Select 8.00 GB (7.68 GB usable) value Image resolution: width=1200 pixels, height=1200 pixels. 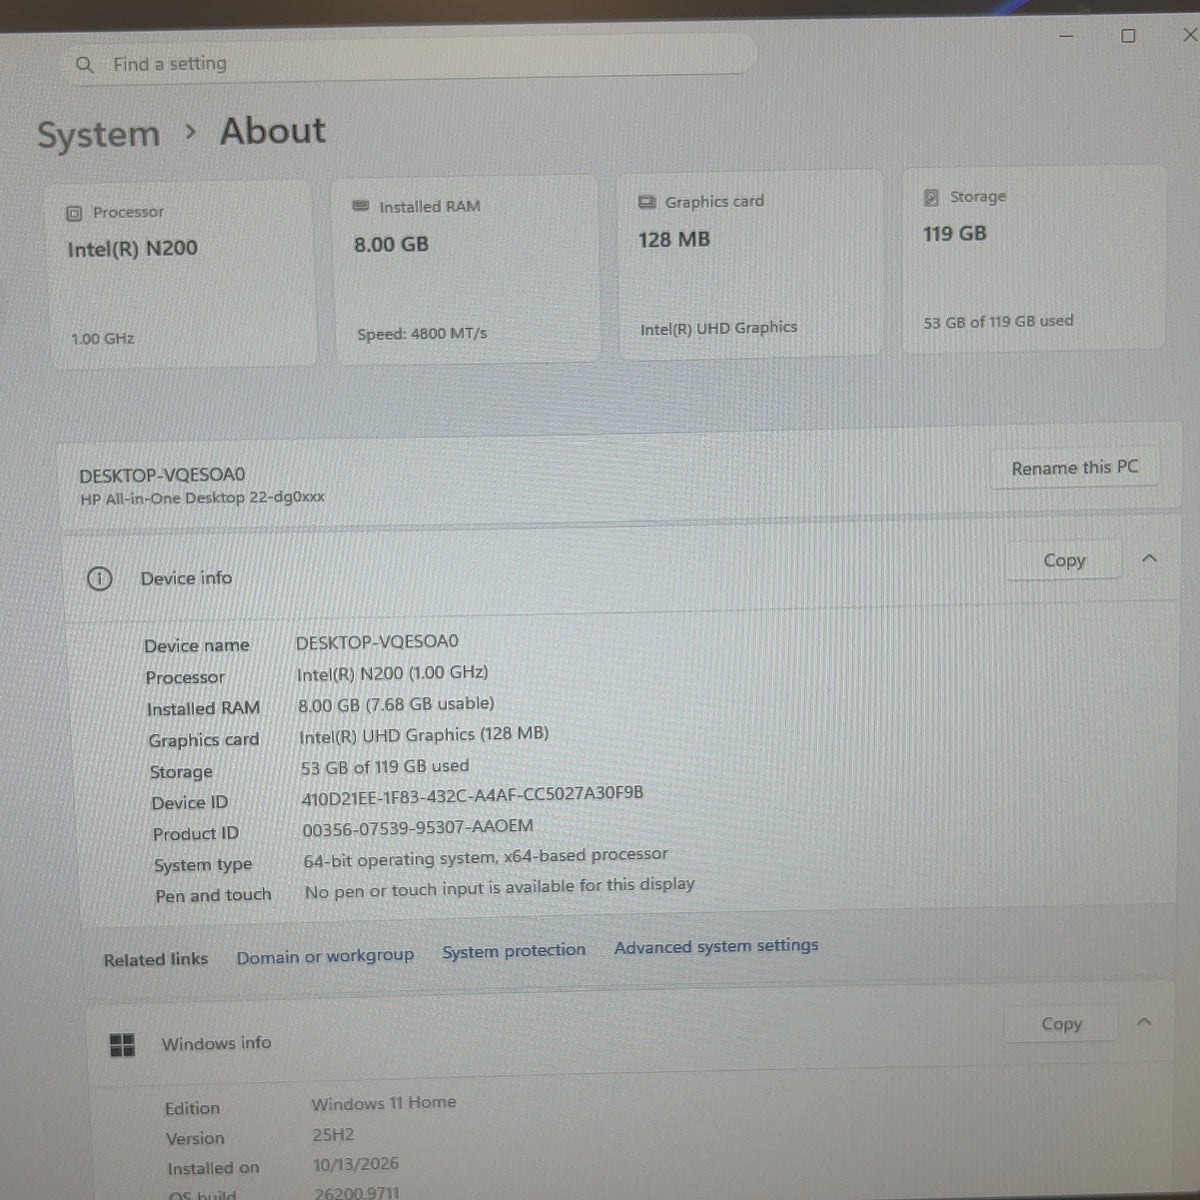[x=396, y=704]
